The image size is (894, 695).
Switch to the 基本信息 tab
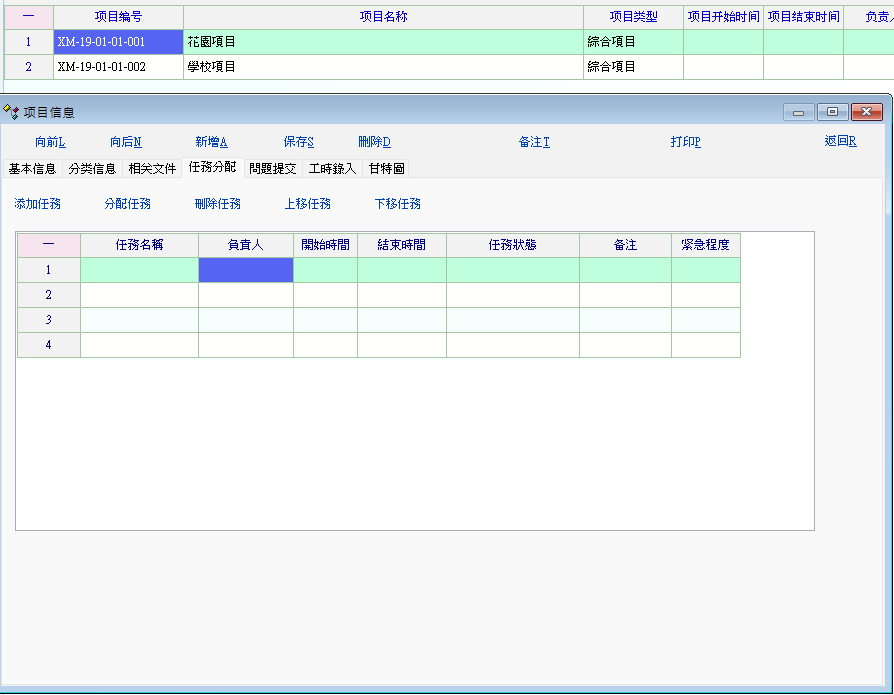click(x=32, y=169)
